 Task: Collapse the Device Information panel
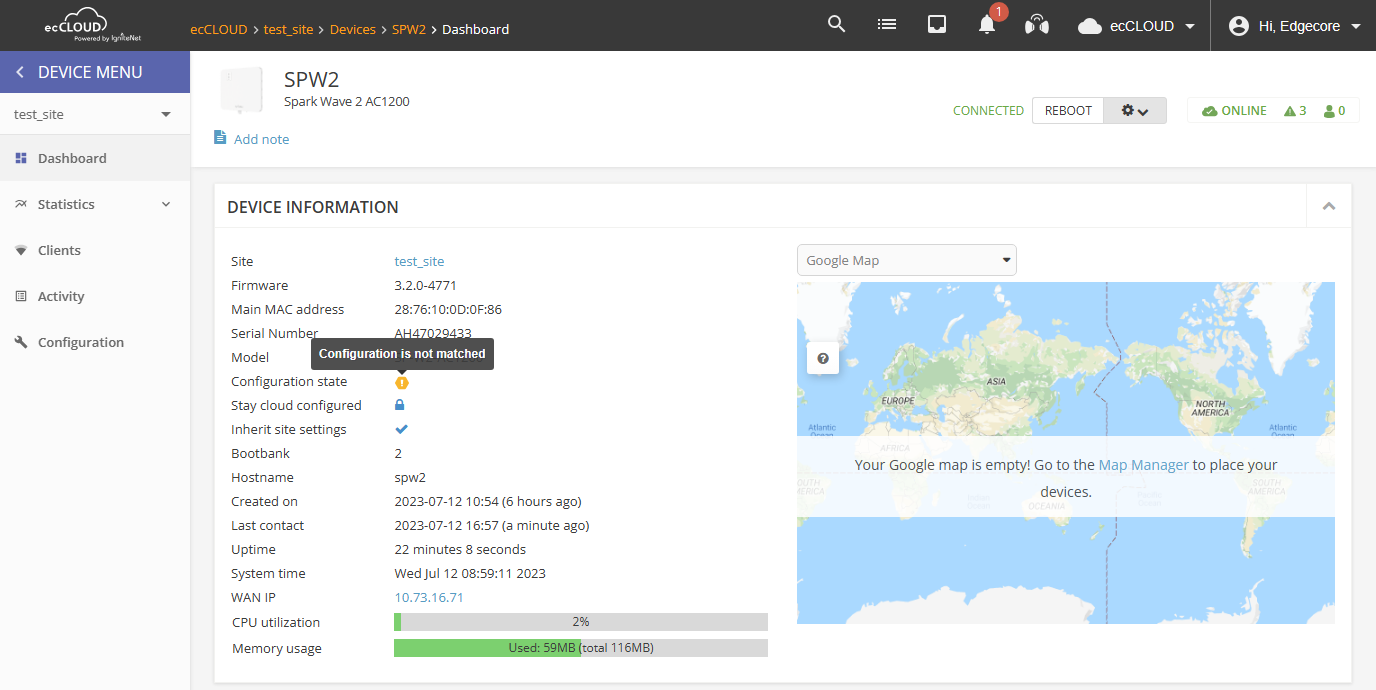[x=1329, y=206]
